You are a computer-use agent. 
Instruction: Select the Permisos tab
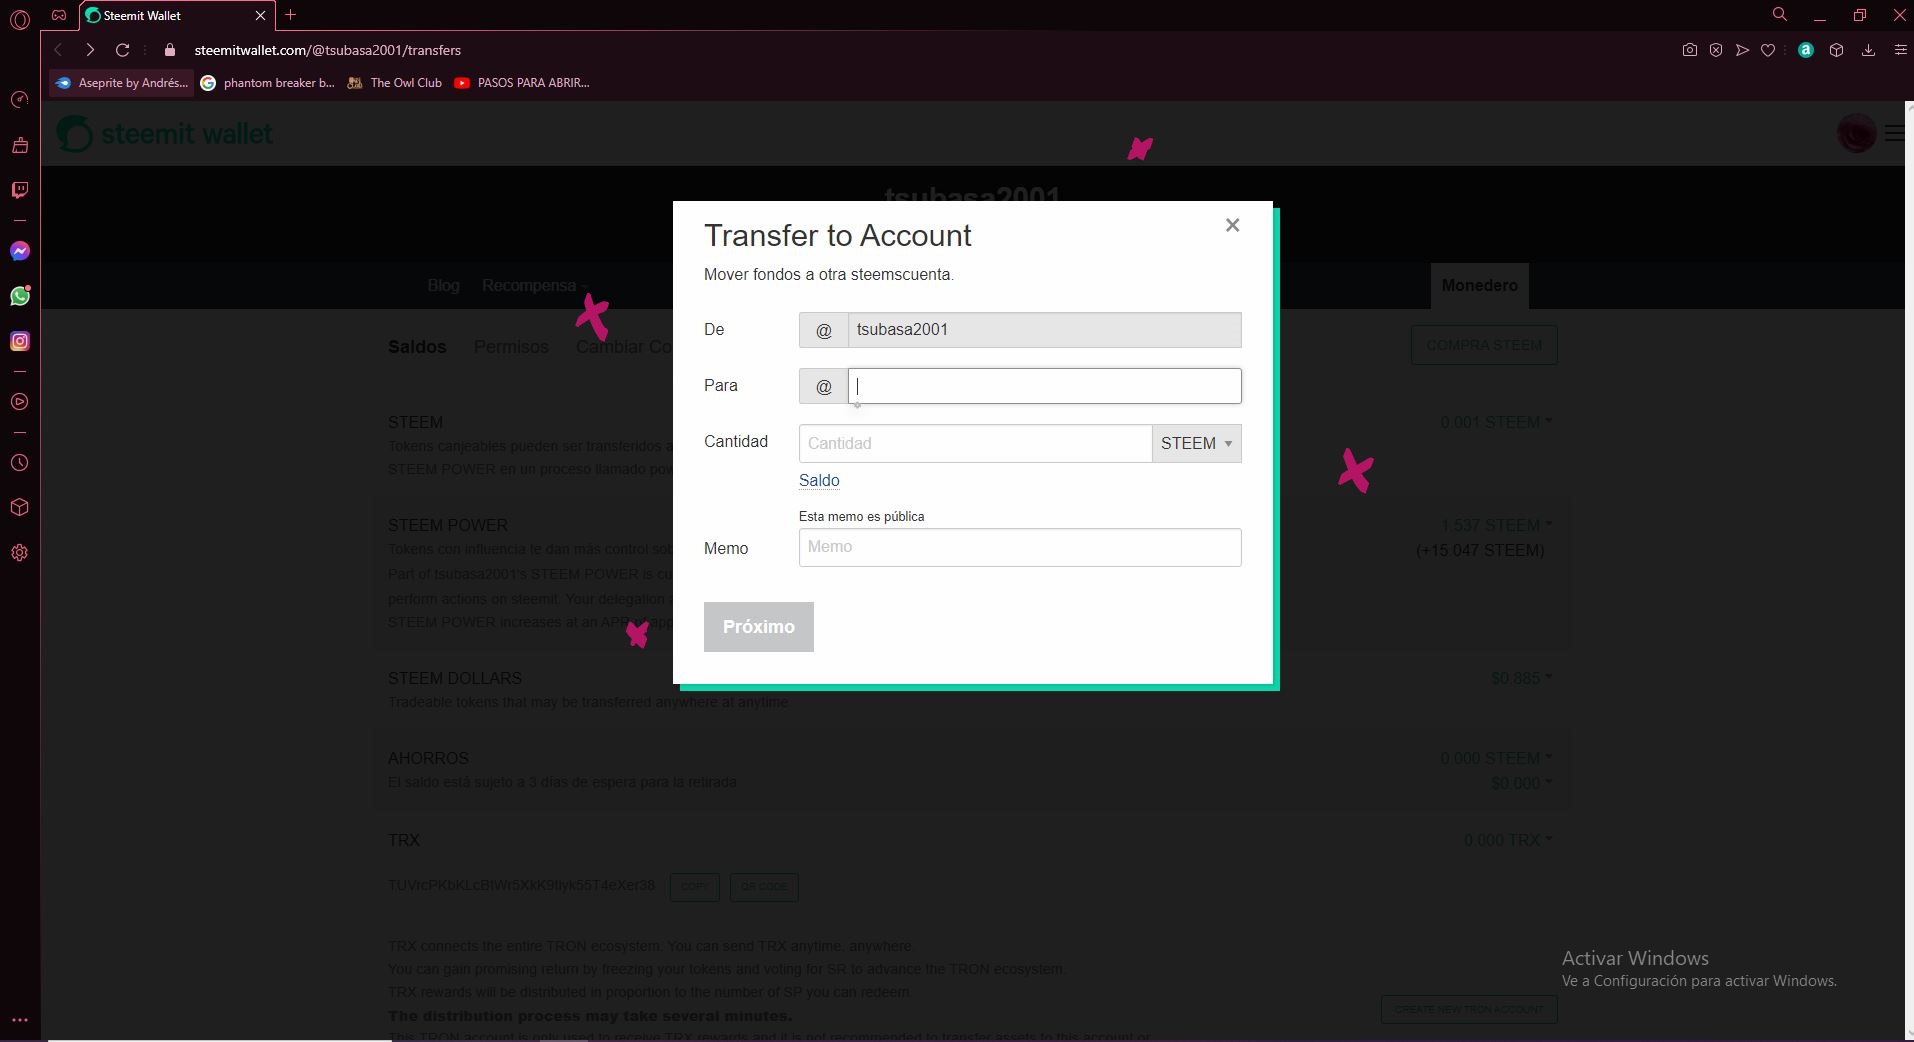511,347
